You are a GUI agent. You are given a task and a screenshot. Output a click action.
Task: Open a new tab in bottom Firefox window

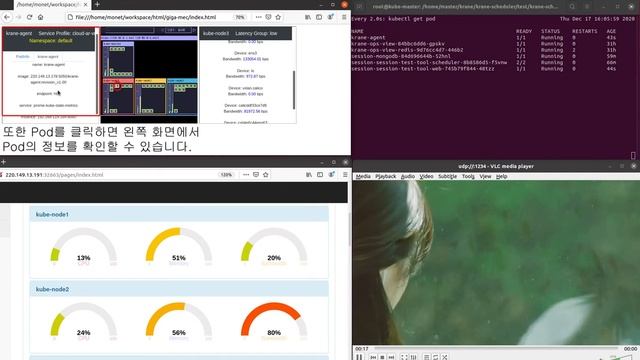3,162
